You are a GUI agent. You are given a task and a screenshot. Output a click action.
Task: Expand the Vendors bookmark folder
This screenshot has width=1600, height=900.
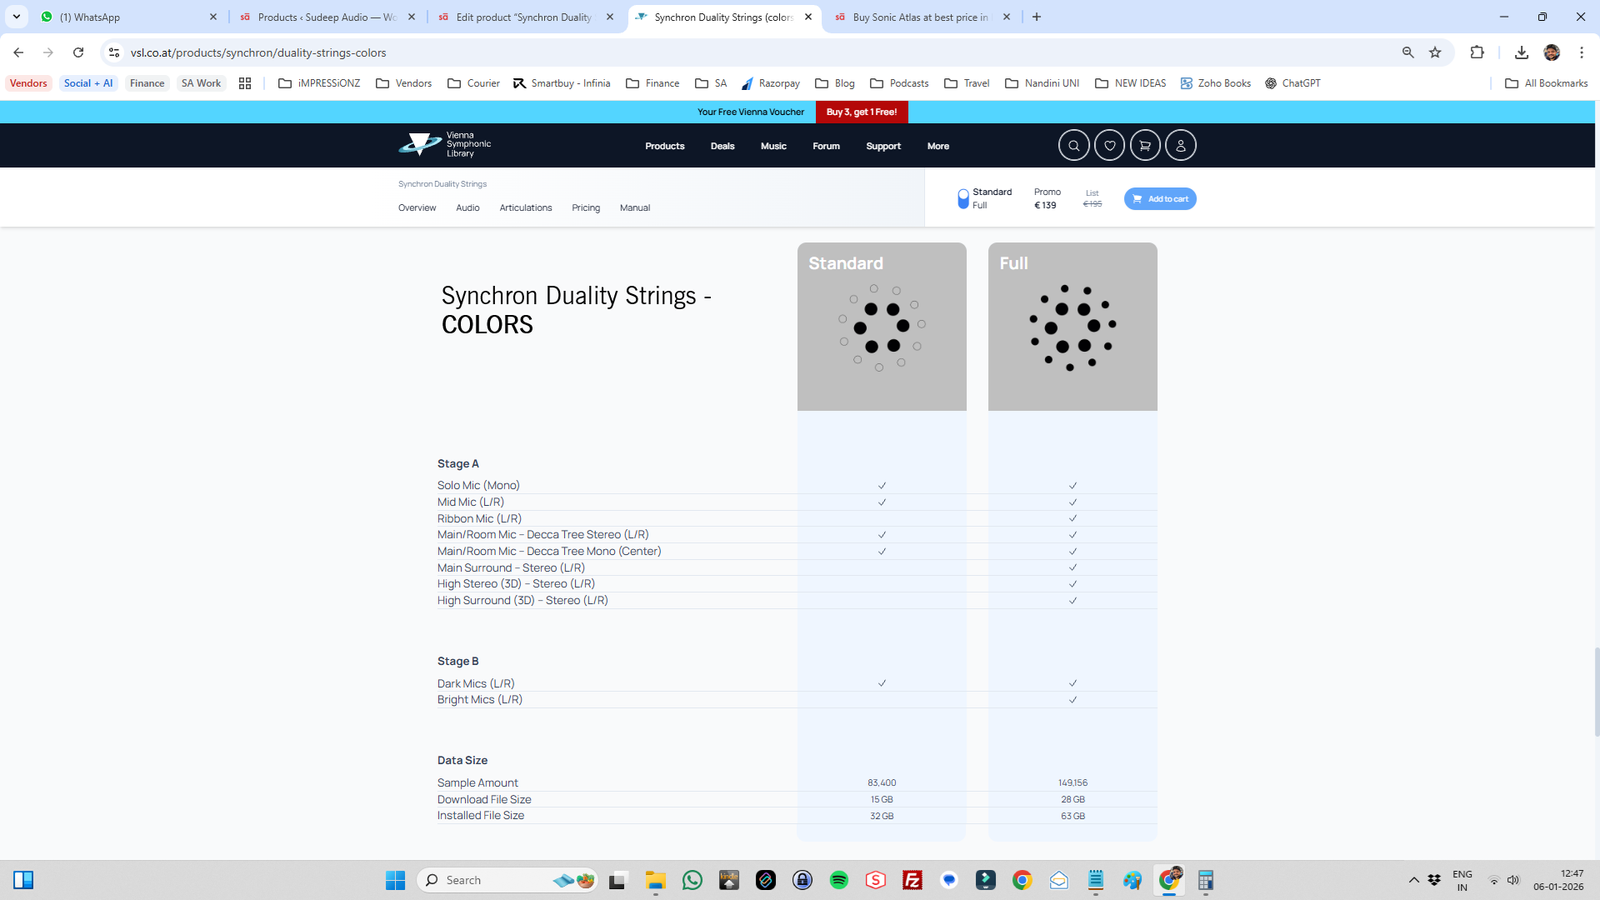(x=404, y=83)
